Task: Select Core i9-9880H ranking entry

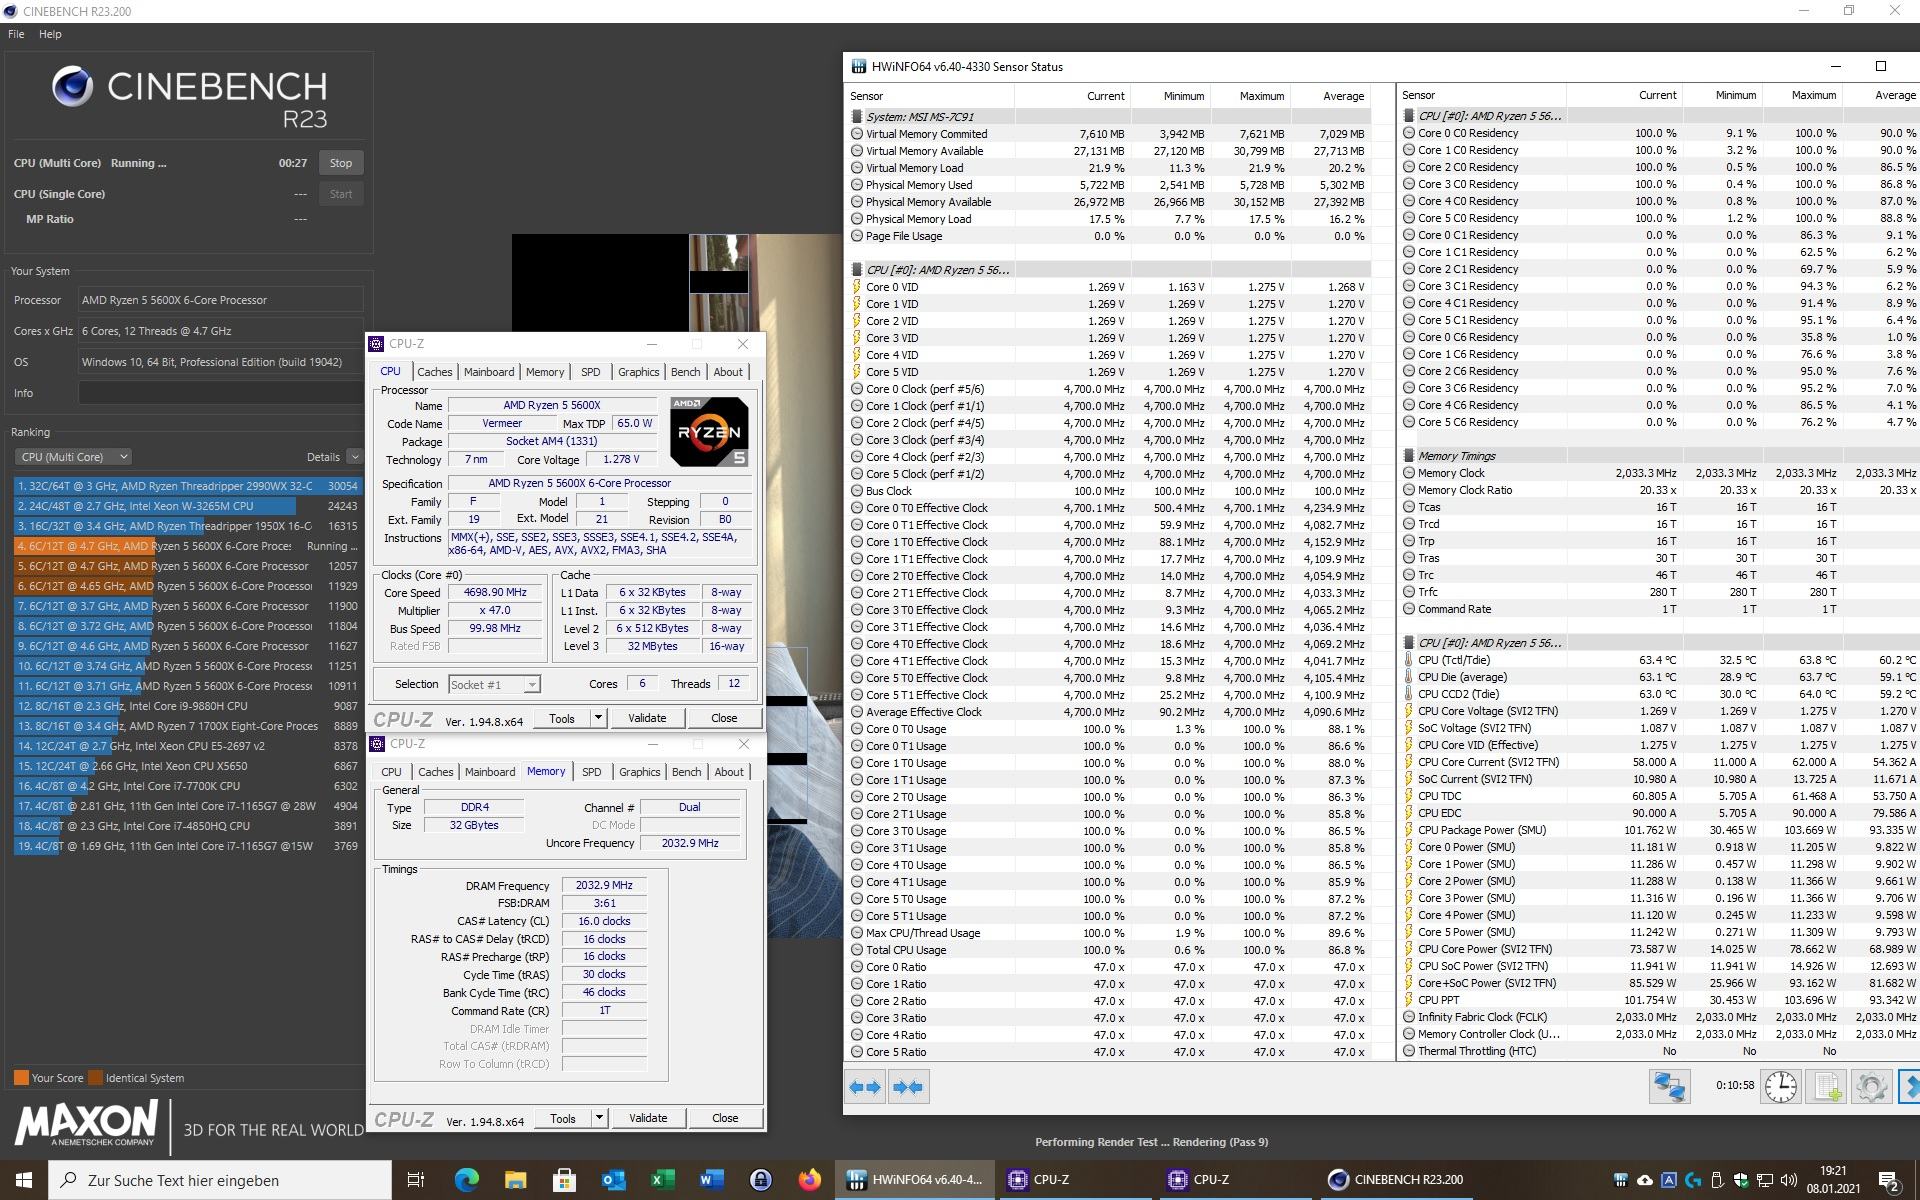Action: pos(187,706)
